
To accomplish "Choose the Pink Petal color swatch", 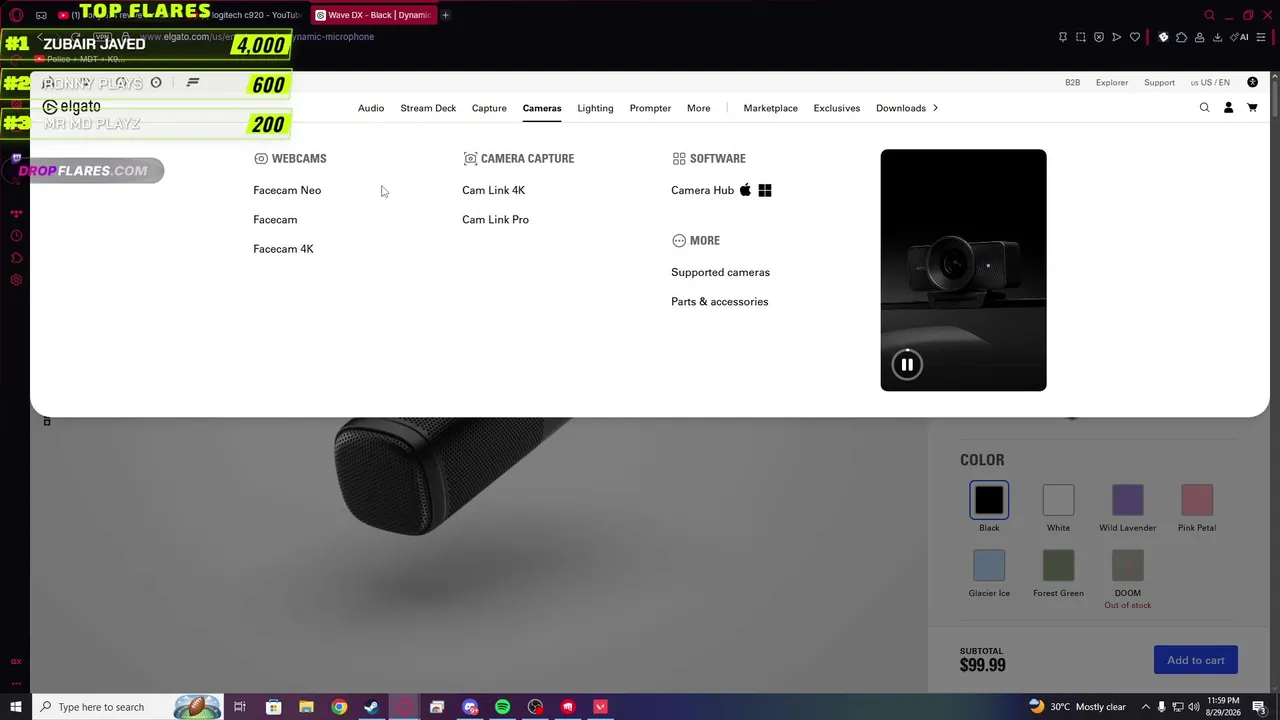I will pos(1197,500).
